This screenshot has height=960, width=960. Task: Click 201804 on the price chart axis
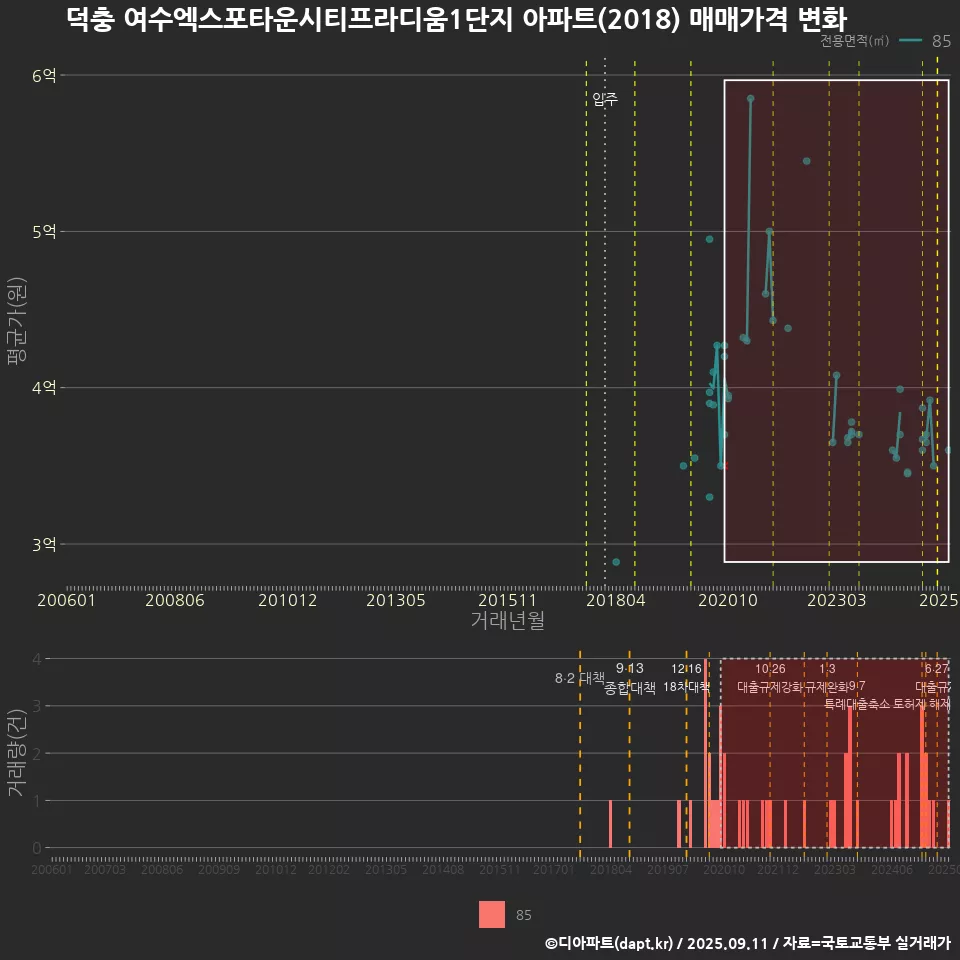point(616,600)
